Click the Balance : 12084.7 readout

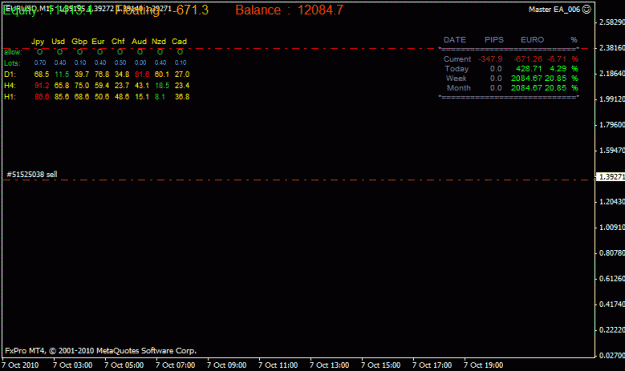click(x=289, y=10)
